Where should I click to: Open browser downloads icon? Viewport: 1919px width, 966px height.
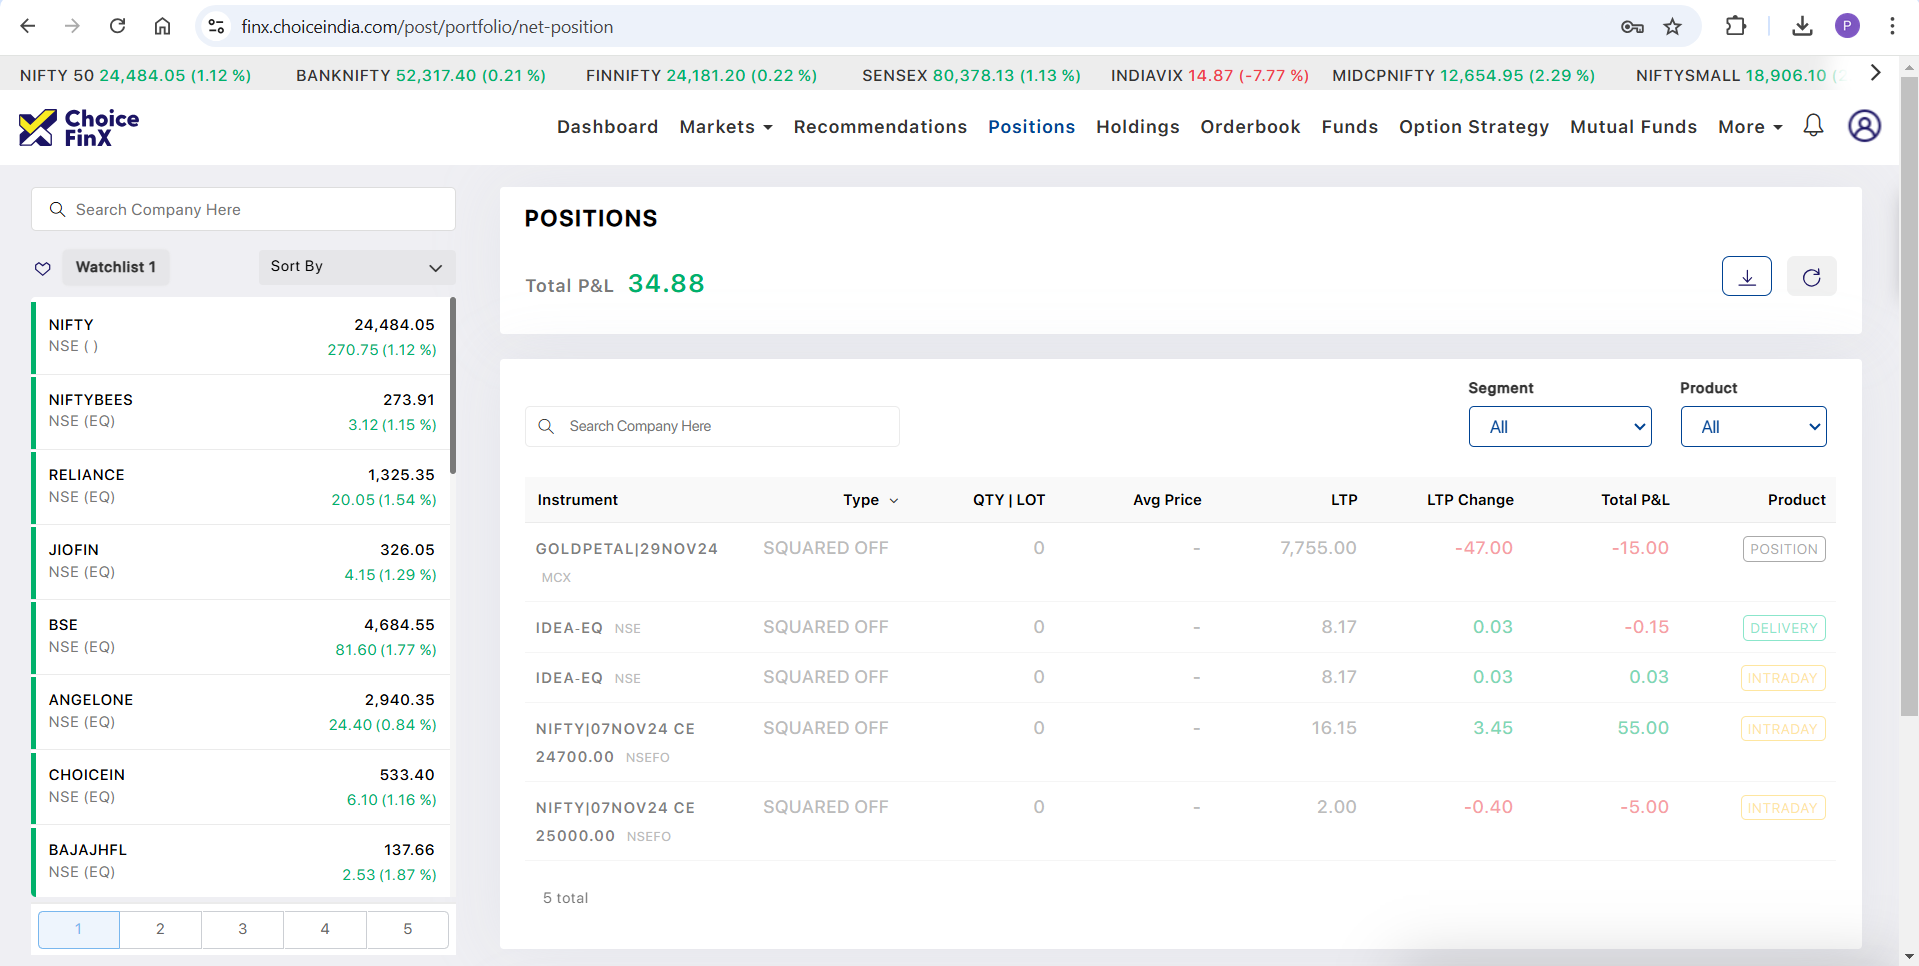click(1802, 26)
